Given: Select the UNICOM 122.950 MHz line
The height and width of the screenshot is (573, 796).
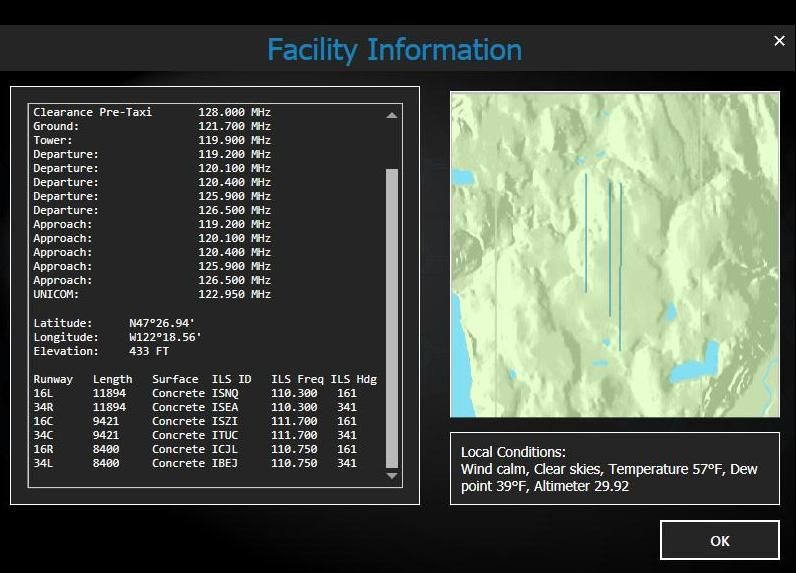Looking at the screenshot, I should pyautogui.click(x=152, y=294).
